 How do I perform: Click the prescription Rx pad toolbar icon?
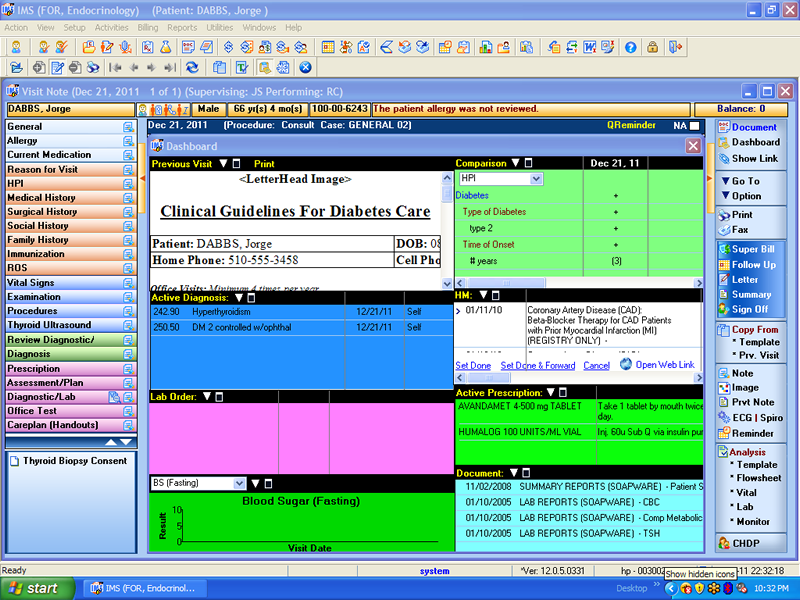147,47
